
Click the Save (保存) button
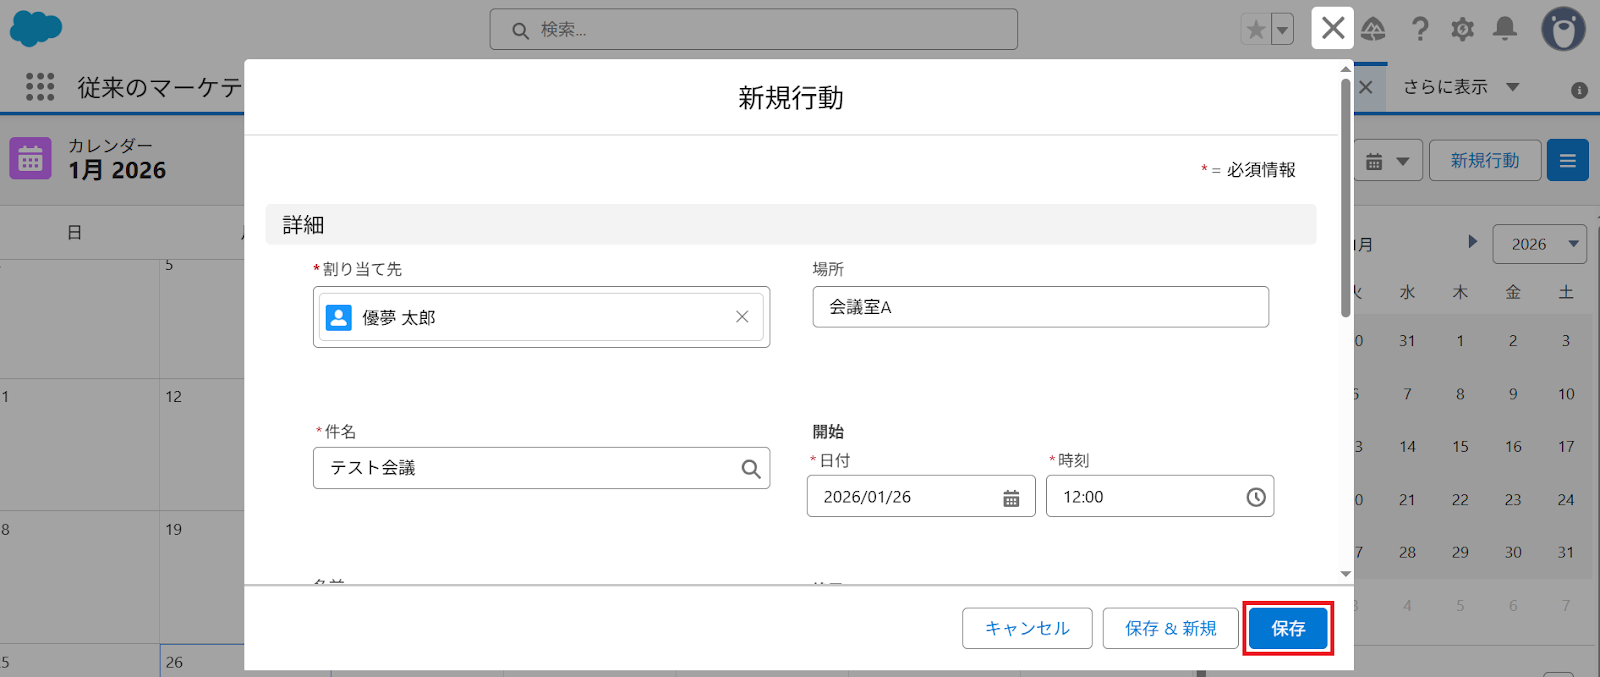click(x=1288, y=628)
